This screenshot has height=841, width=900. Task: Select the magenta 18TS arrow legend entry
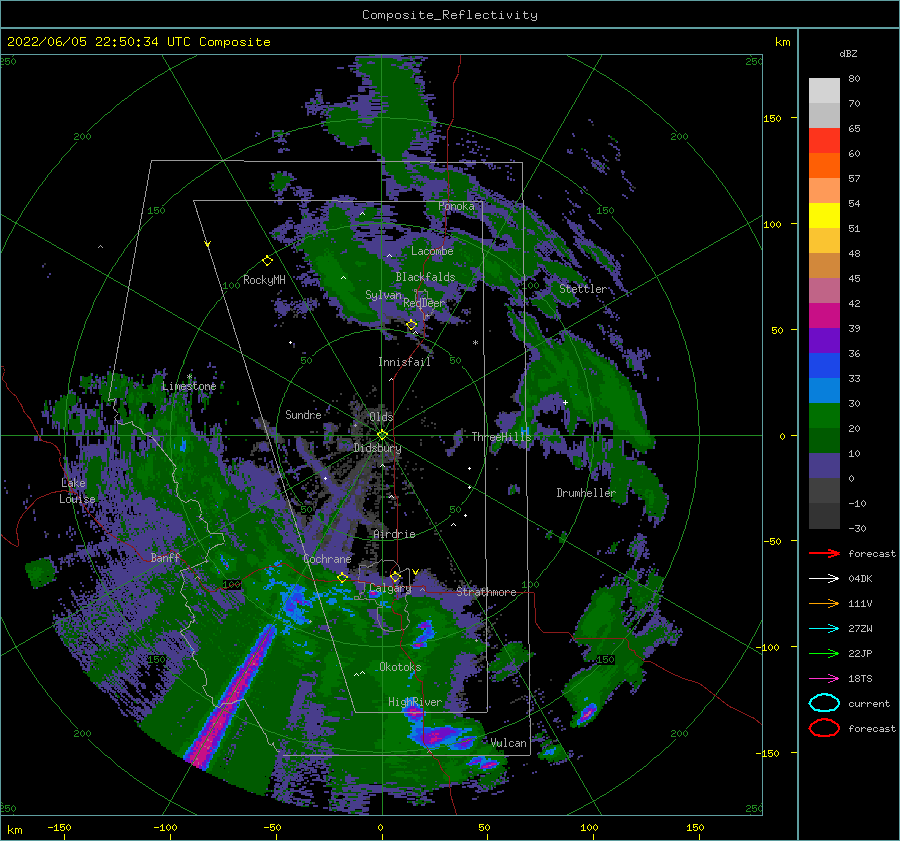[824, 678]
